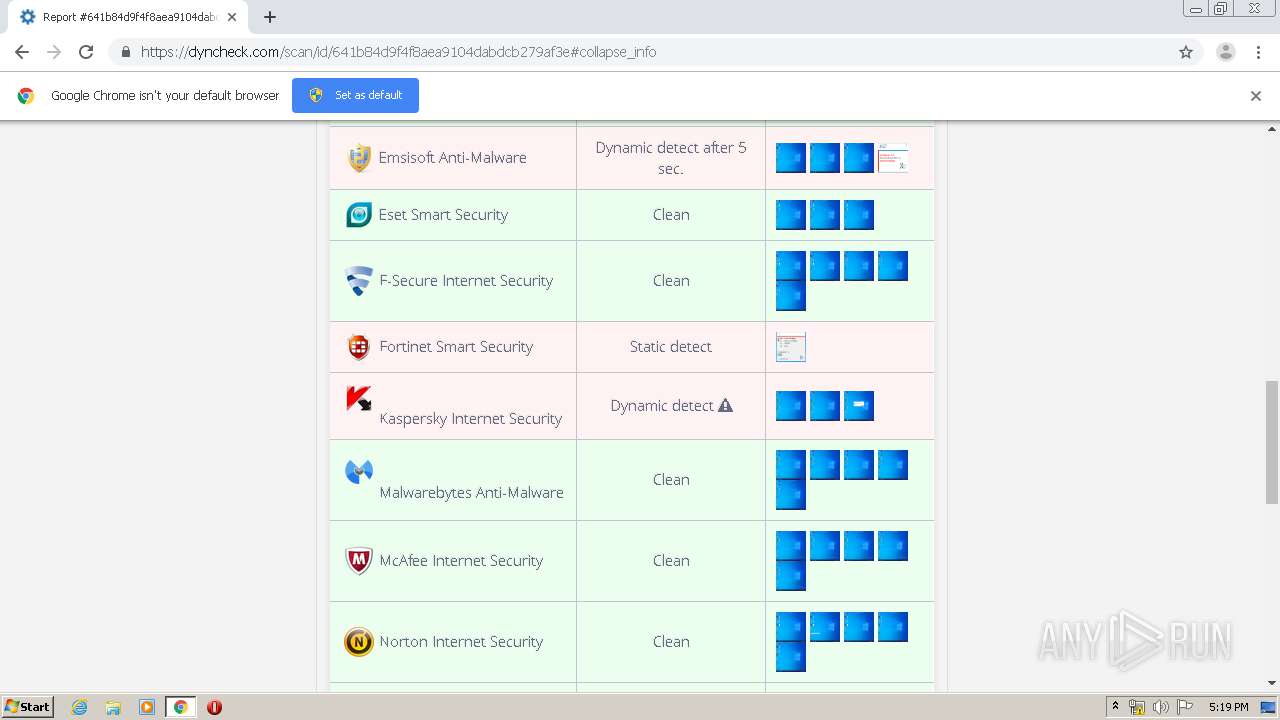1280x720 pixels.
Task: Dismiss the default browser notification bar
Action: 1256,96
